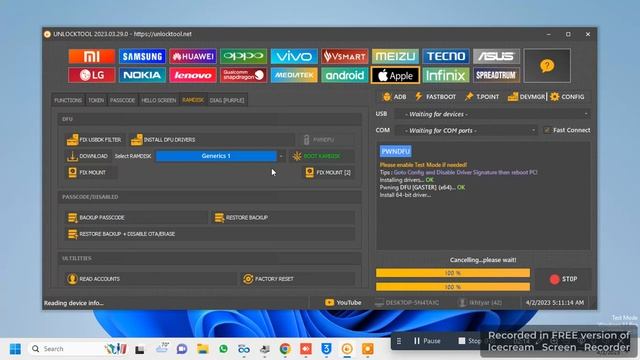Select the Spreadtrum brand icon
This screenshot has height=360, width=640.
tap(496, 75)
